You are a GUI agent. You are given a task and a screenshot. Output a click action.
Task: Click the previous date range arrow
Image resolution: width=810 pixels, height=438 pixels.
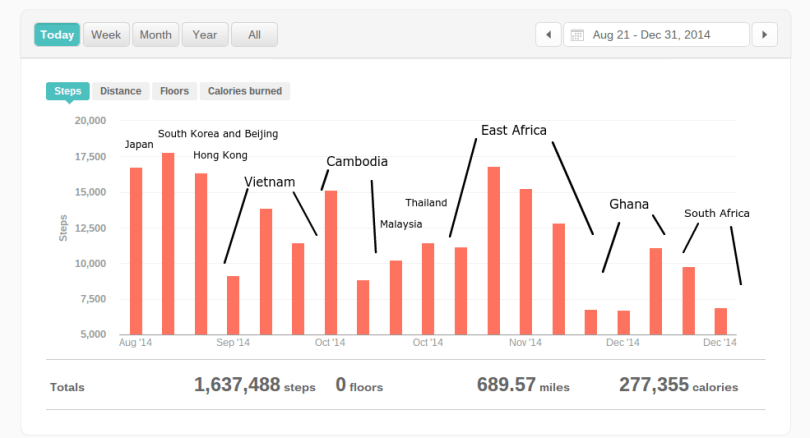(x=548, y=35)
